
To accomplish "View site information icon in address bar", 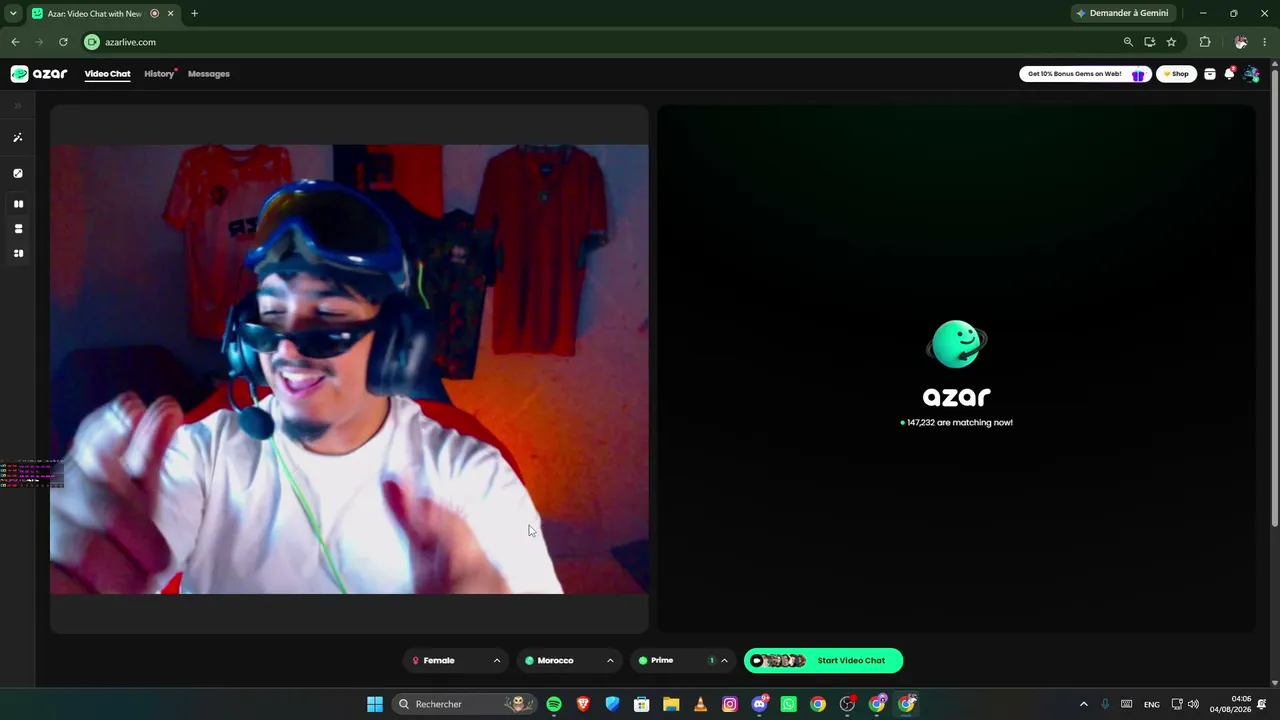I will [92, 42].
